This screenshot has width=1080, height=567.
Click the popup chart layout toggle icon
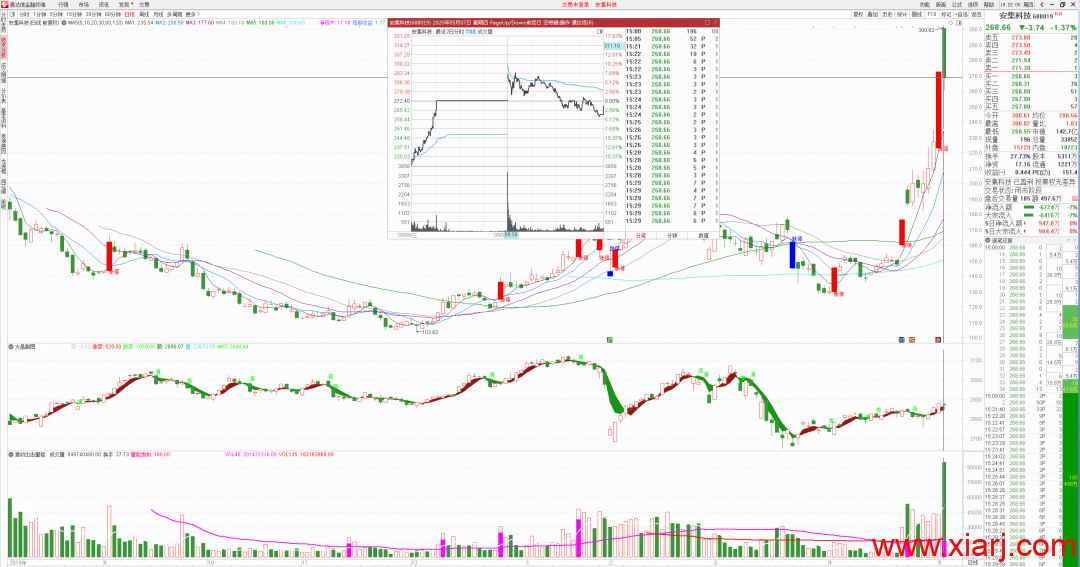pos(599,32)
